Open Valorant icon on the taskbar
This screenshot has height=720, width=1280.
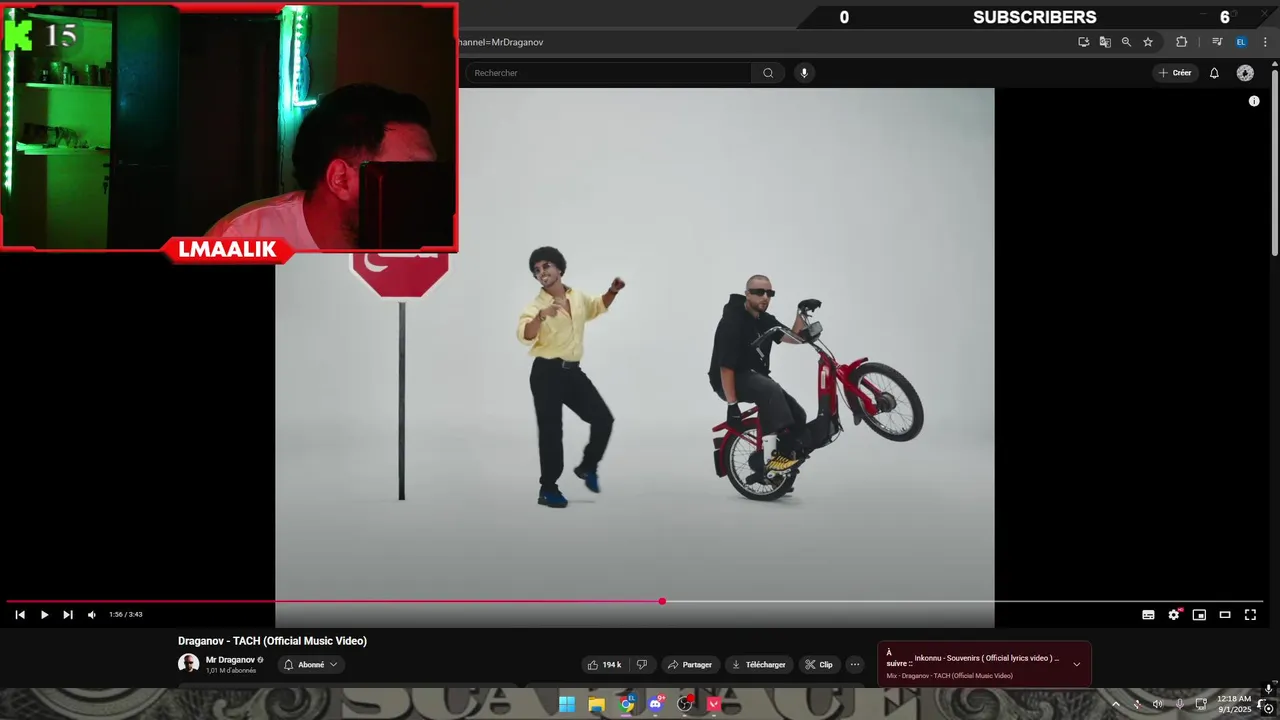coord(714,704)
